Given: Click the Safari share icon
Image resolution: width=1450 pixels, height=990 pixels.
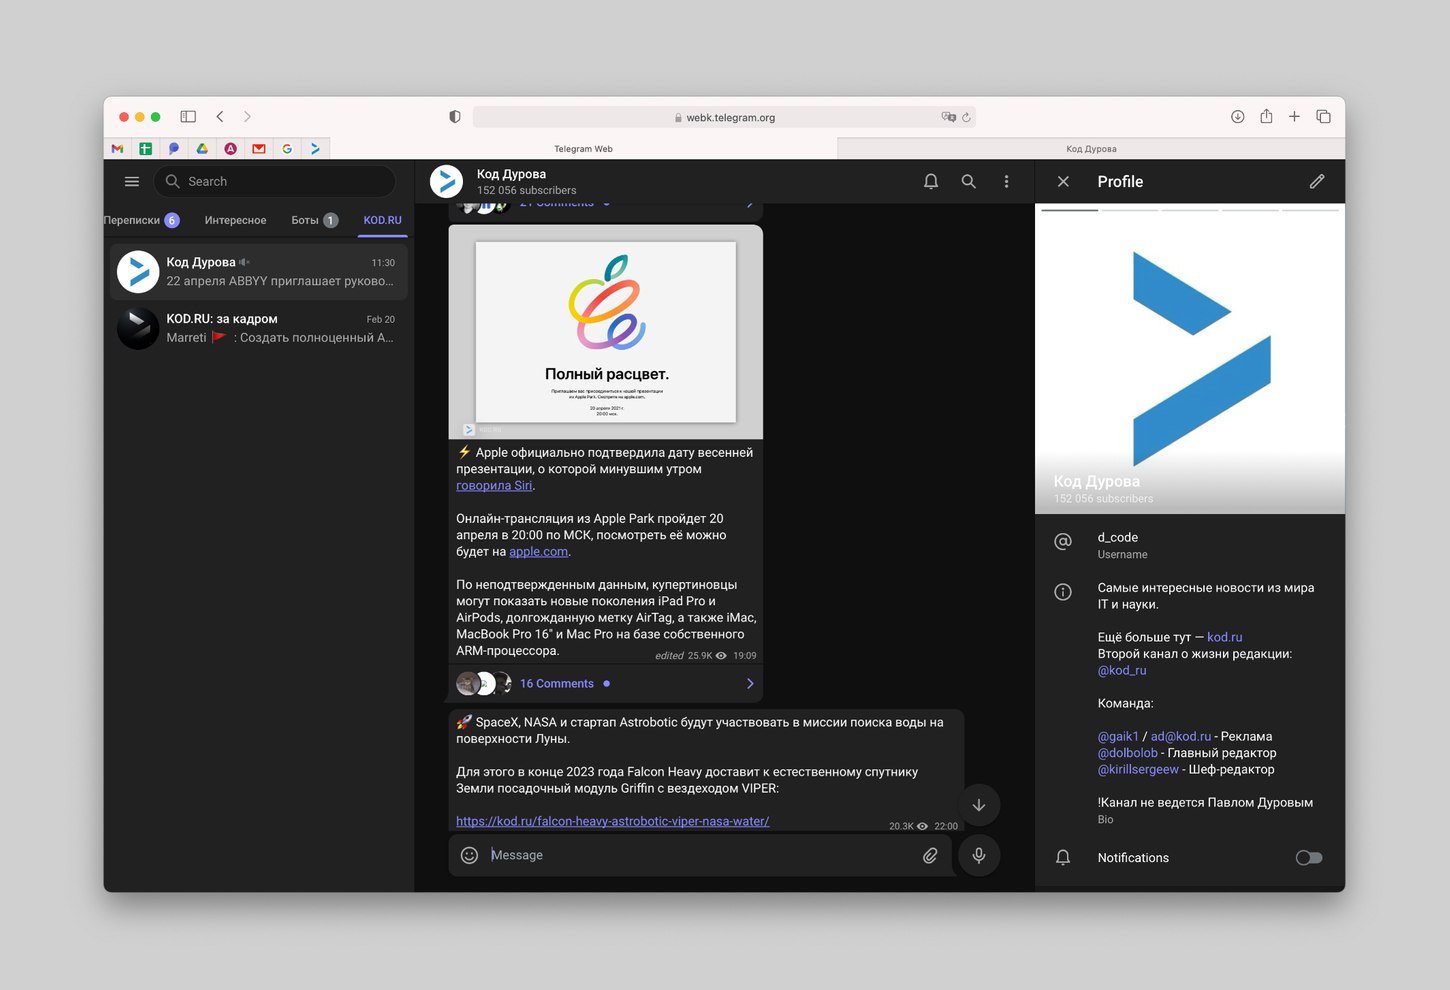Looking at the screenshot, I should 1266,116.
